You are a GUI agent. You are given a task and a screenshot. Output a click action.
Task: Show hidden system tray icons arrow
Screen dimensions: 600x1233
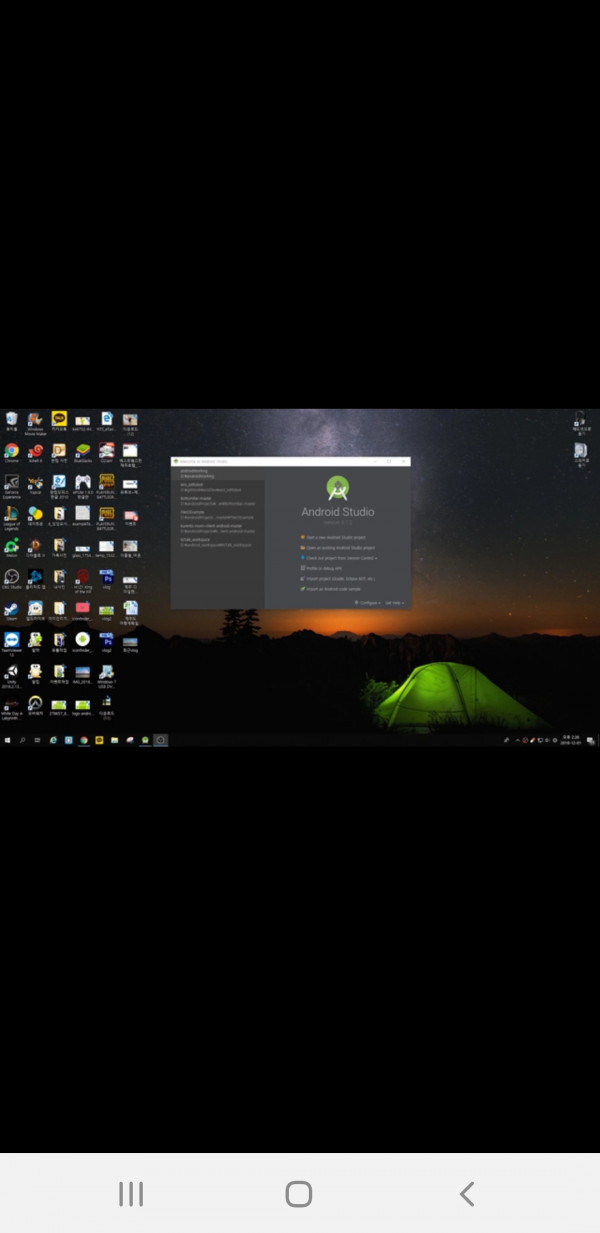[x=517, y=740]
